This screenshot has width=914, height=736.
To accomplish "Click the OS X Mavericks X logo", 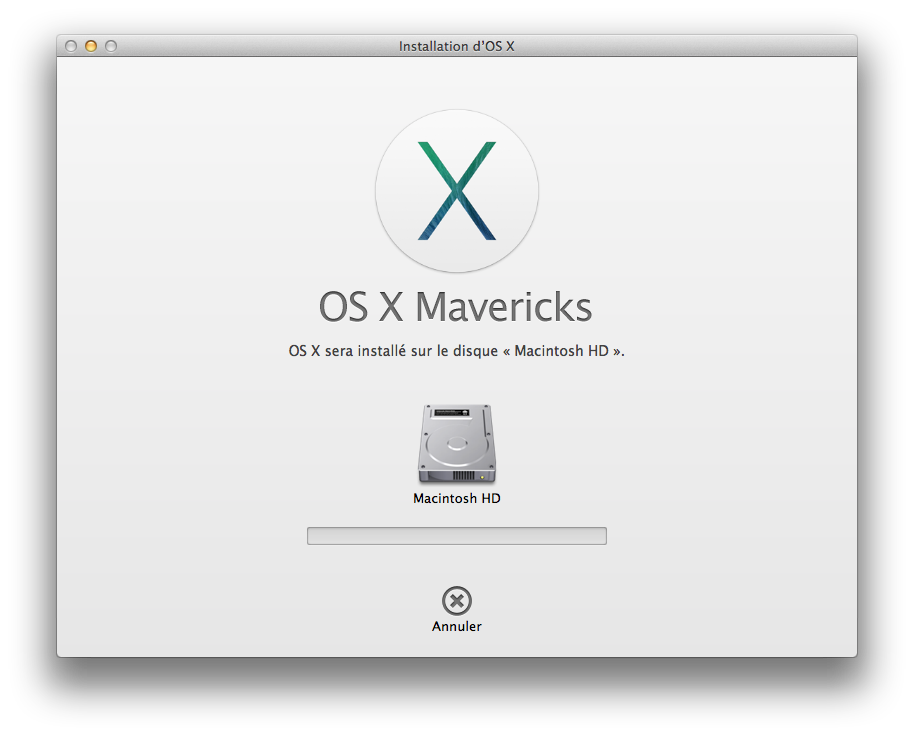I will pos(456,190).
